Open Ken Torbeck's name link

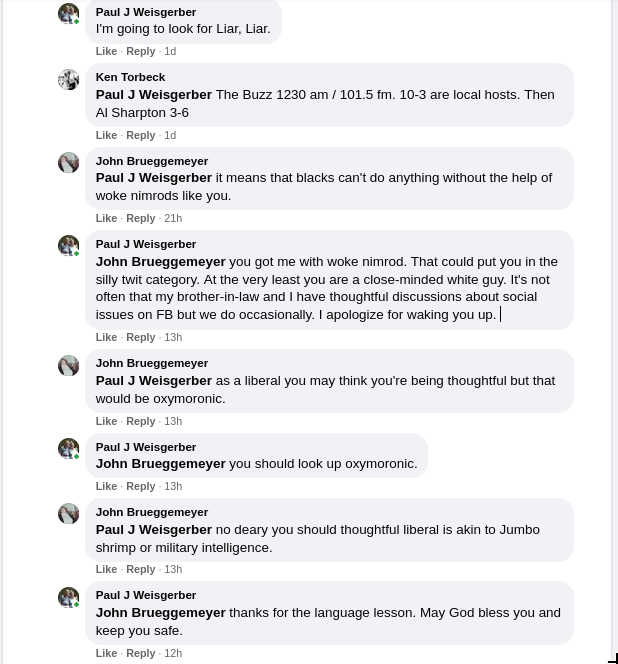click(x=130, y=77)
